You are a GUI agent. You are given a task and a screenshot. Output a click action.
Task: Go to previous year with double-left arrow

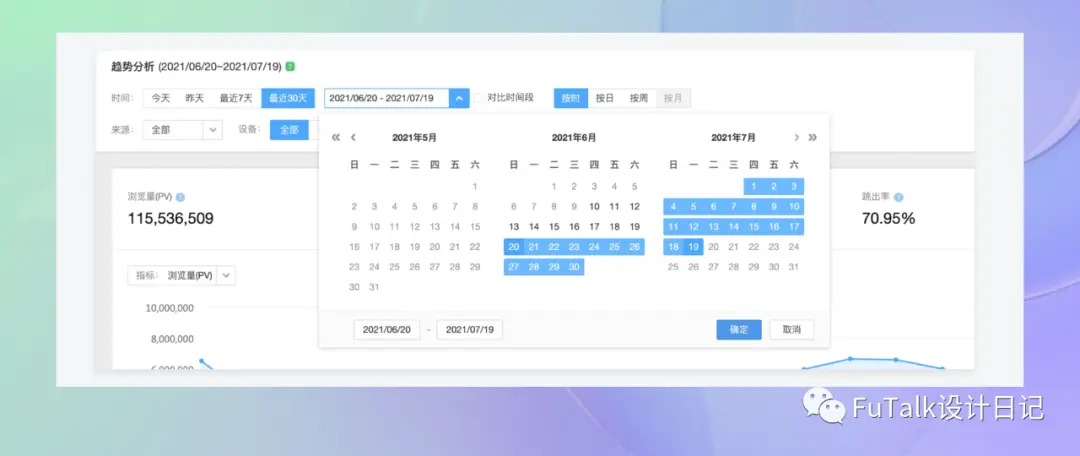336,137
